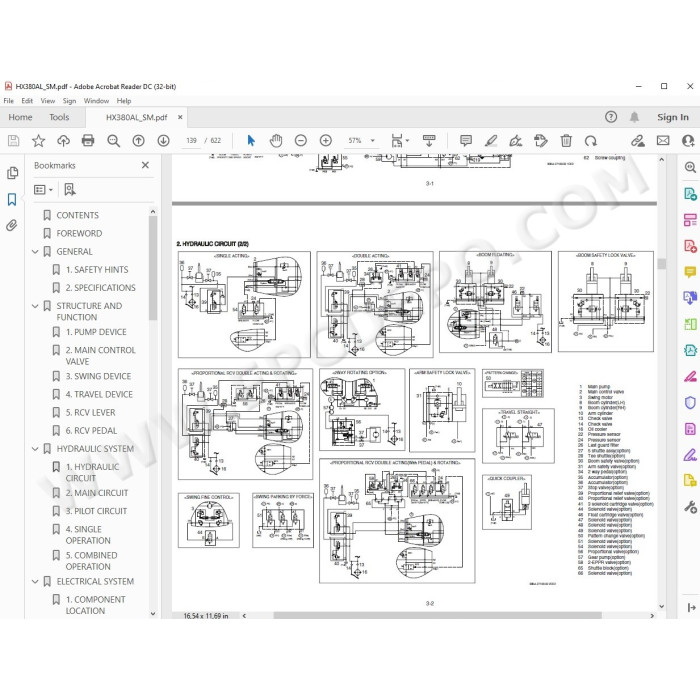Open the Attachments paperclip panel
Image resolution: width=700 pixels, height=700 pixels.
tap(12, 225)
